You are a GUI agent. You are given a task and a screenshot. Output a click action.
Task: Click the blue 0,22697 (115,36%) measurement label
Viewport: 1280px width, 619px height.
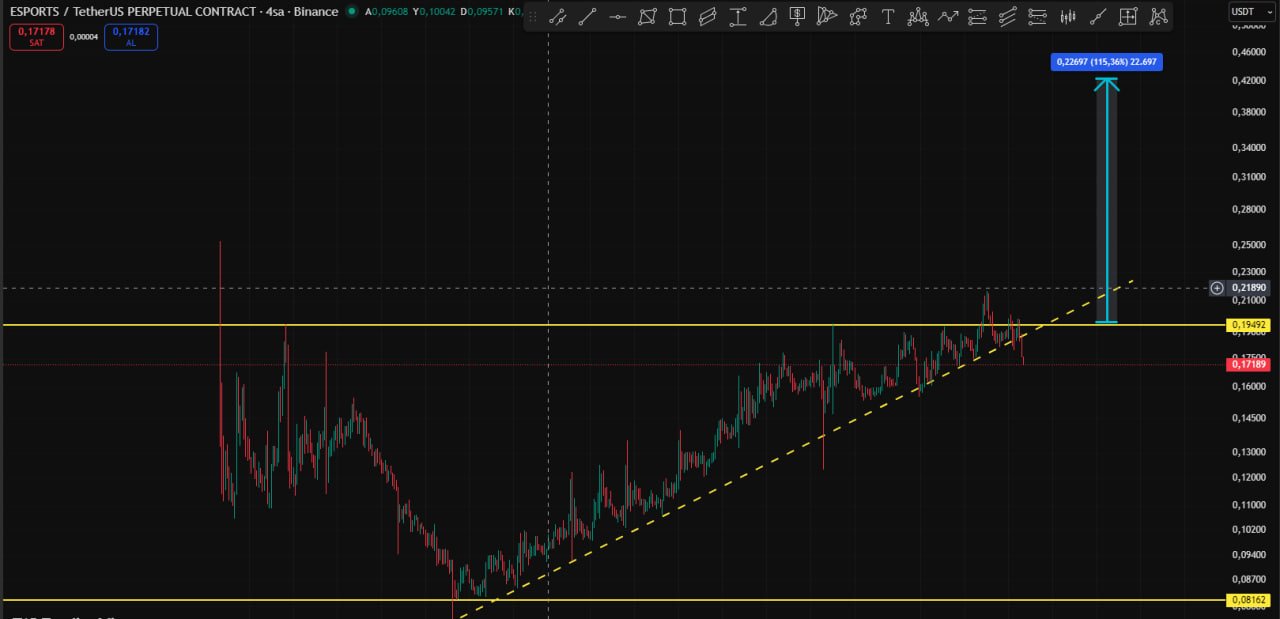pos(1106,62)
